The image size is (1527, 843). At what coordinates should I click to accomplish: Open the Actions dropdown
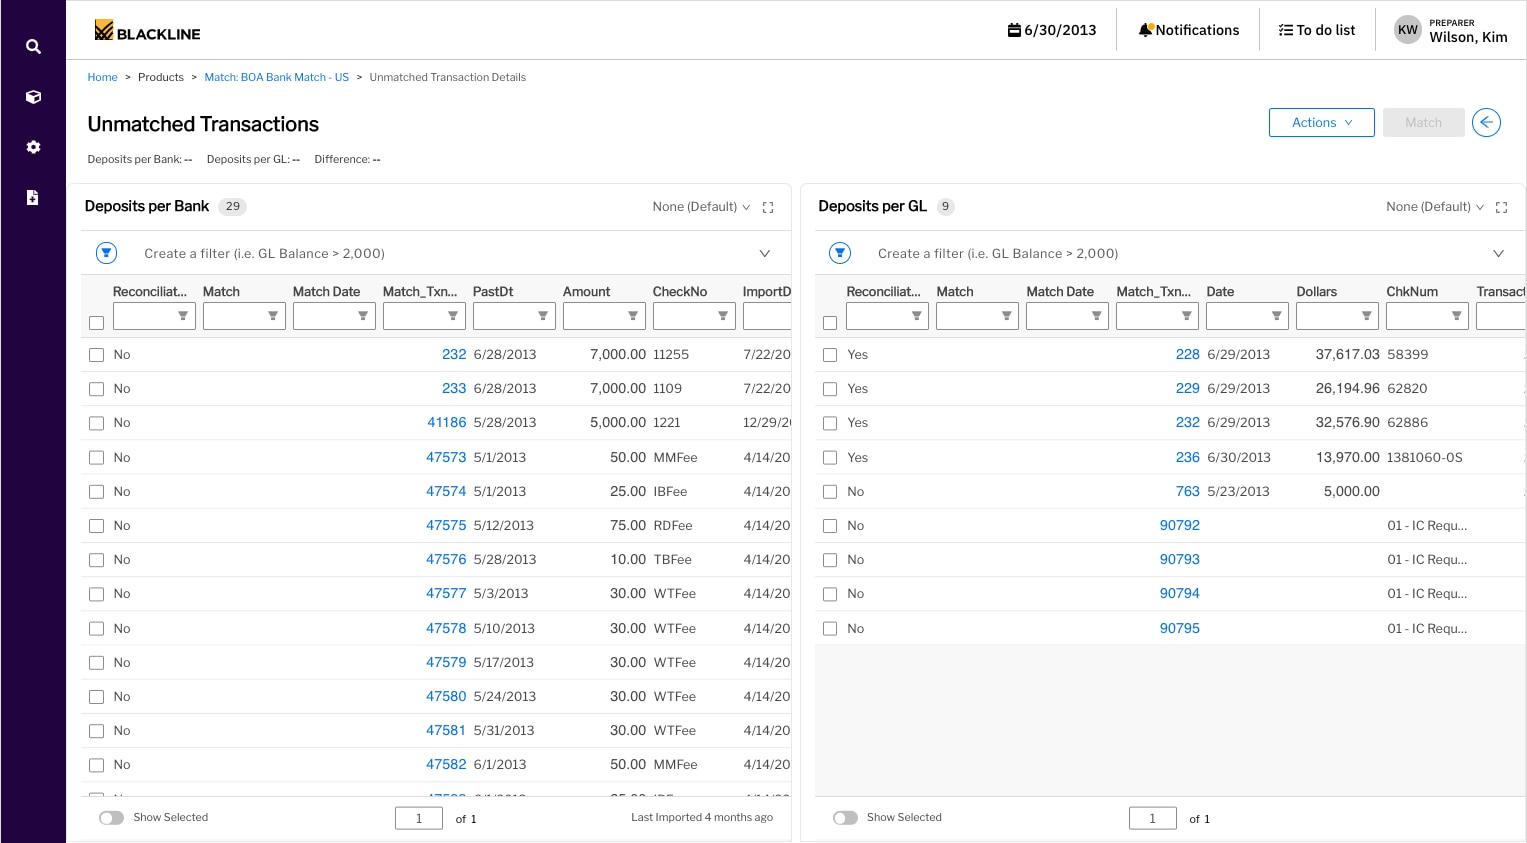(1321, 123)
